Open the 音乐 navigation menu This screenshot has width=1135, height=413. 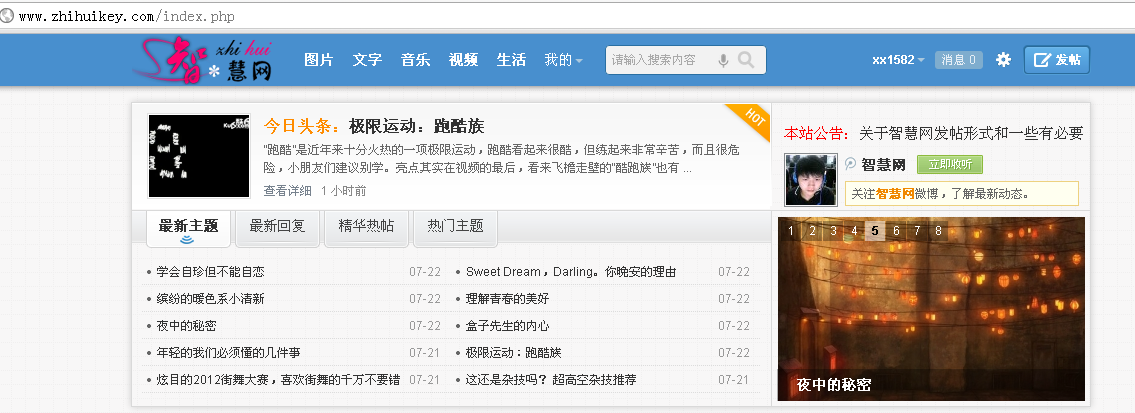415,60
